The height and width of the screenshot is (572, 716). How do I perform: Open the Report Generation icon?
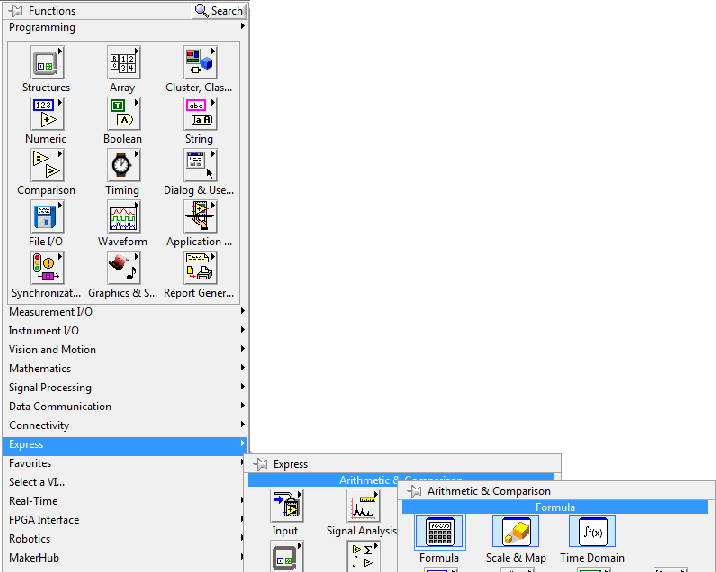(200, 268)
